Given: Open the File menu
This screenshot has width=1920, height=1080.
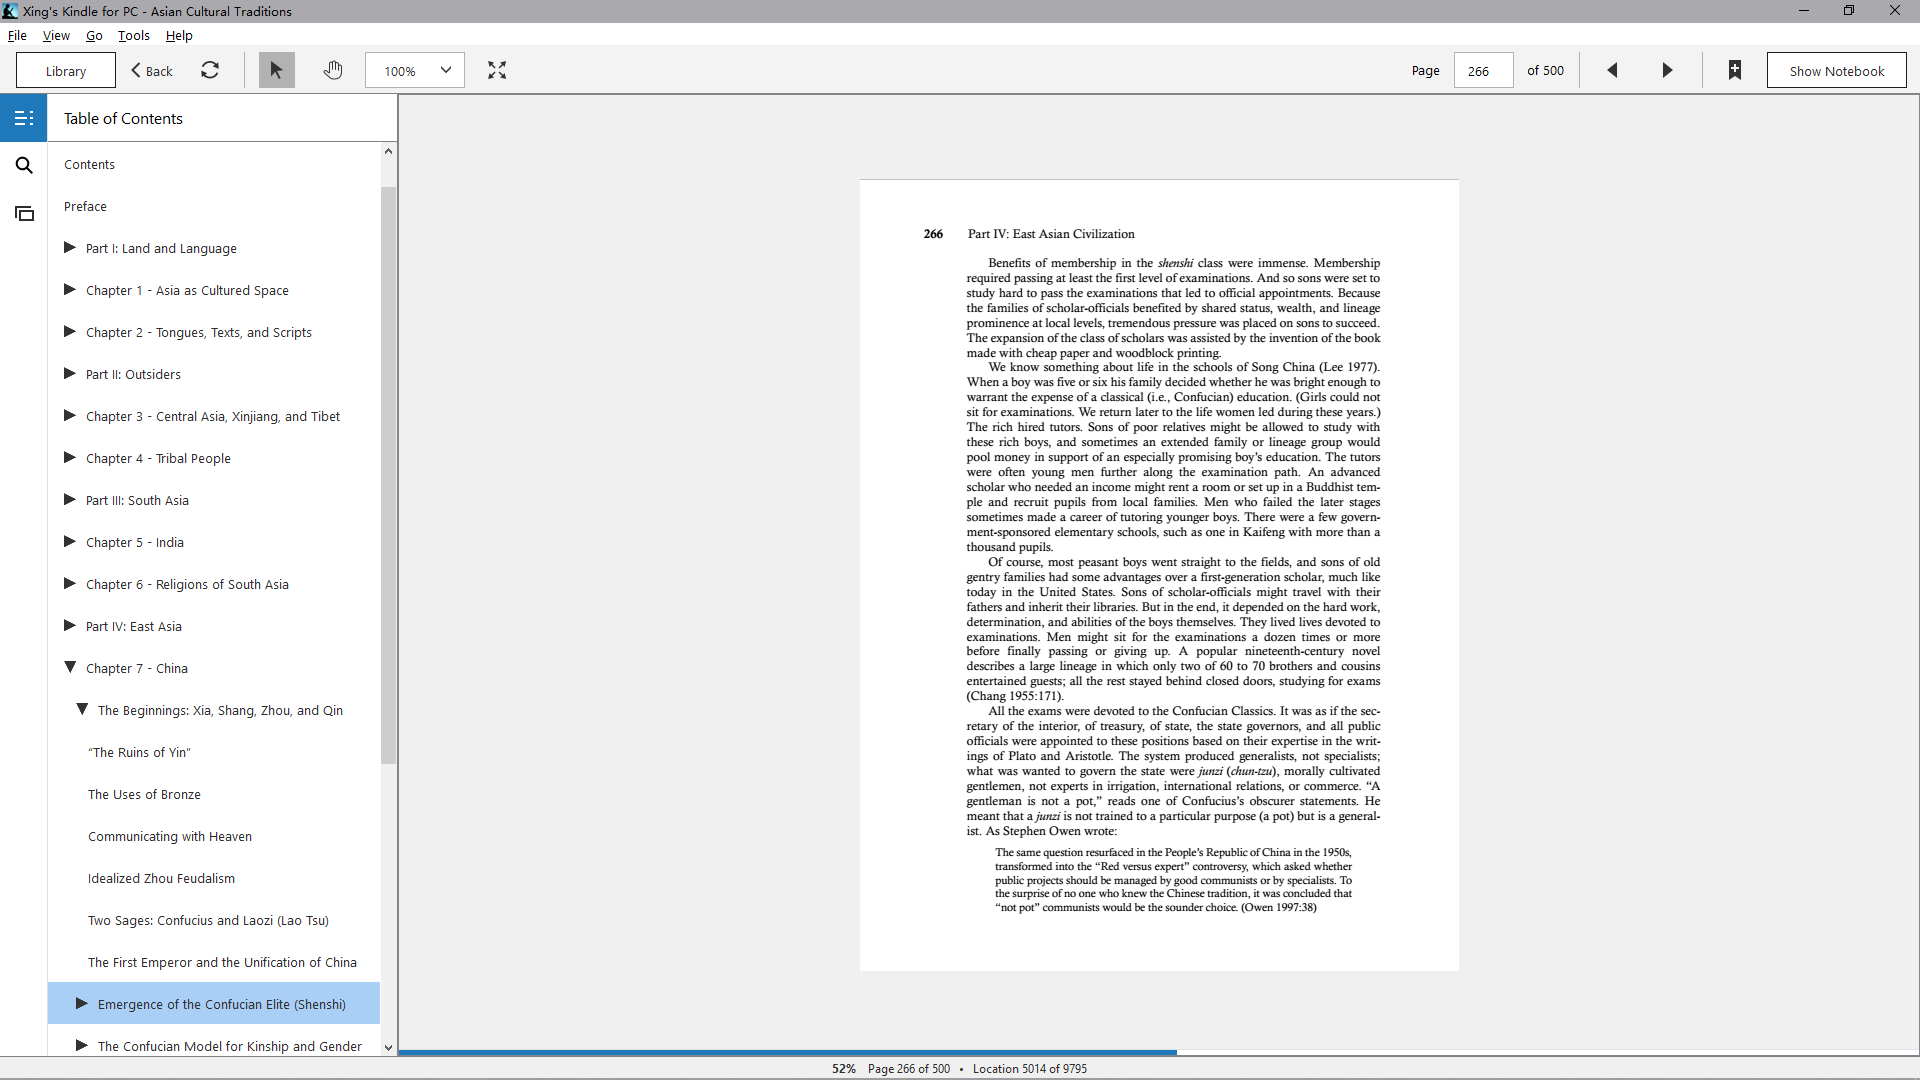Looking at the screenshot, I should 17,35.
